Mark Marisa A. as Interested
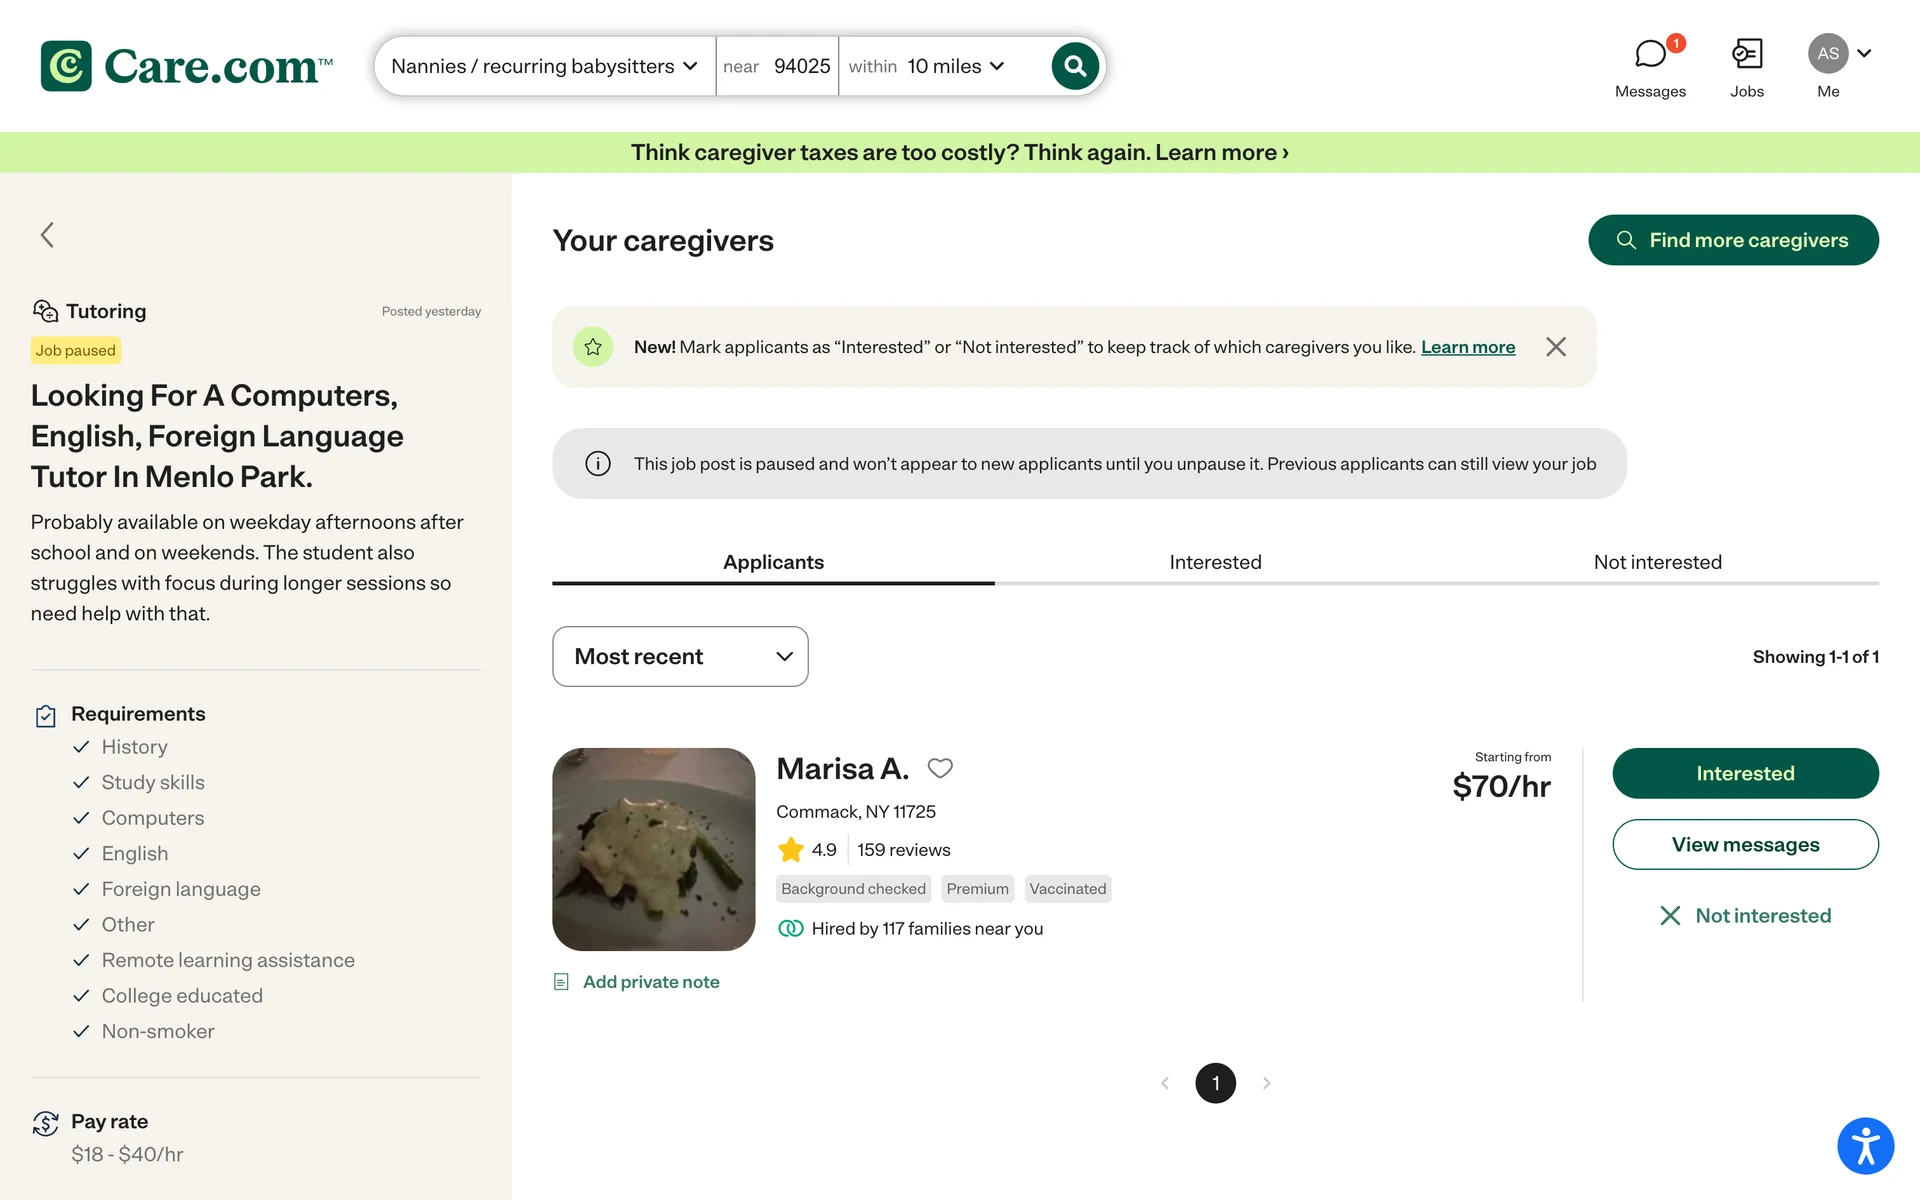 pos(1745,773)
